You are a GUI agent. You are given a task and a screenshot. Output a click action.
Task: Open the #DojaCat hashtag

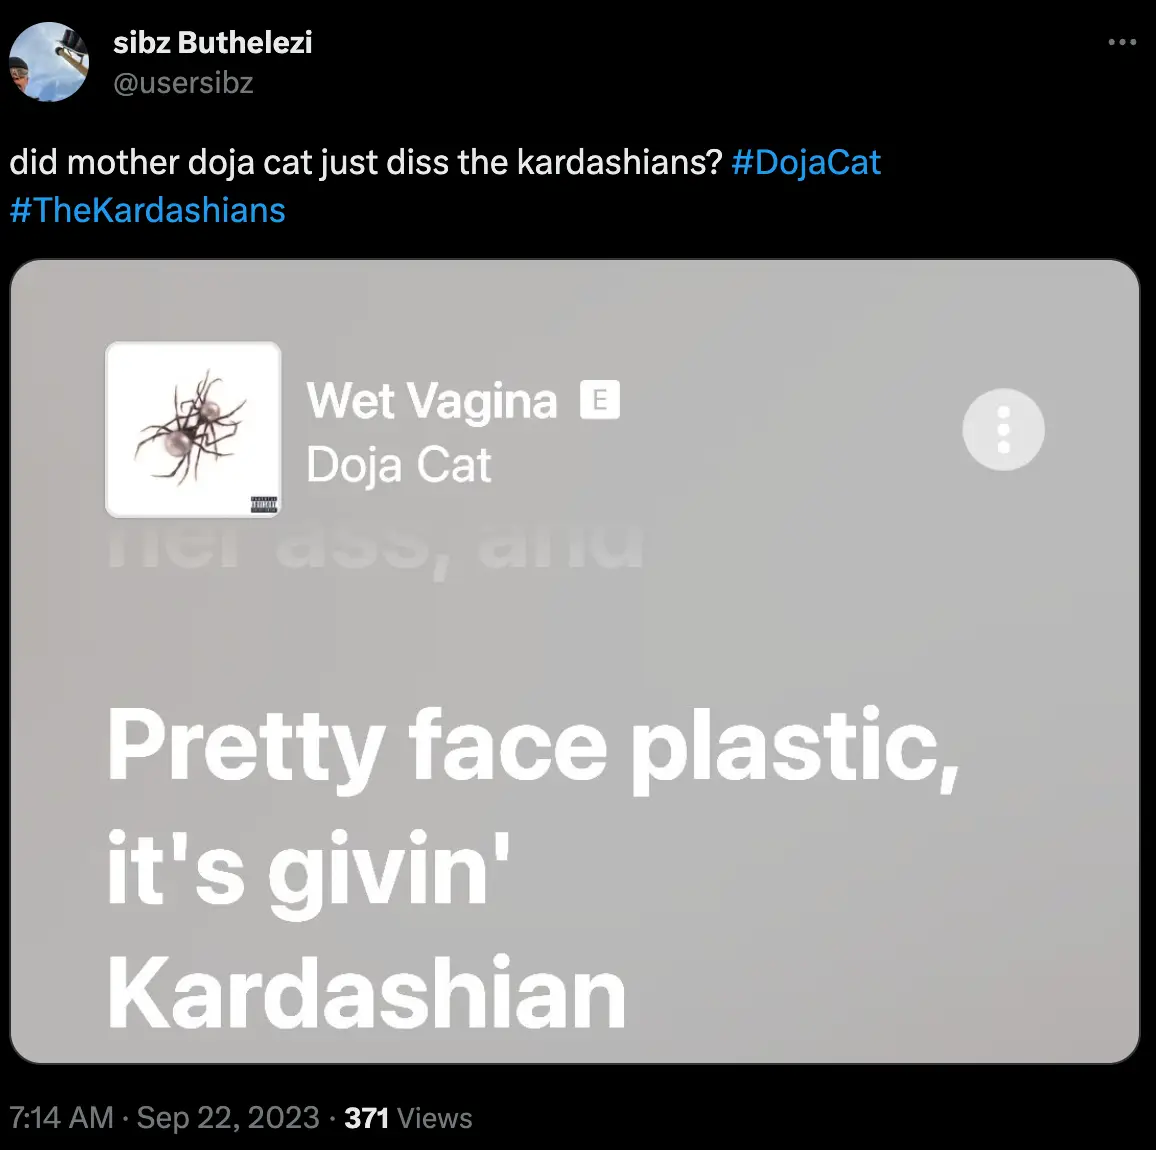point(808,162)
